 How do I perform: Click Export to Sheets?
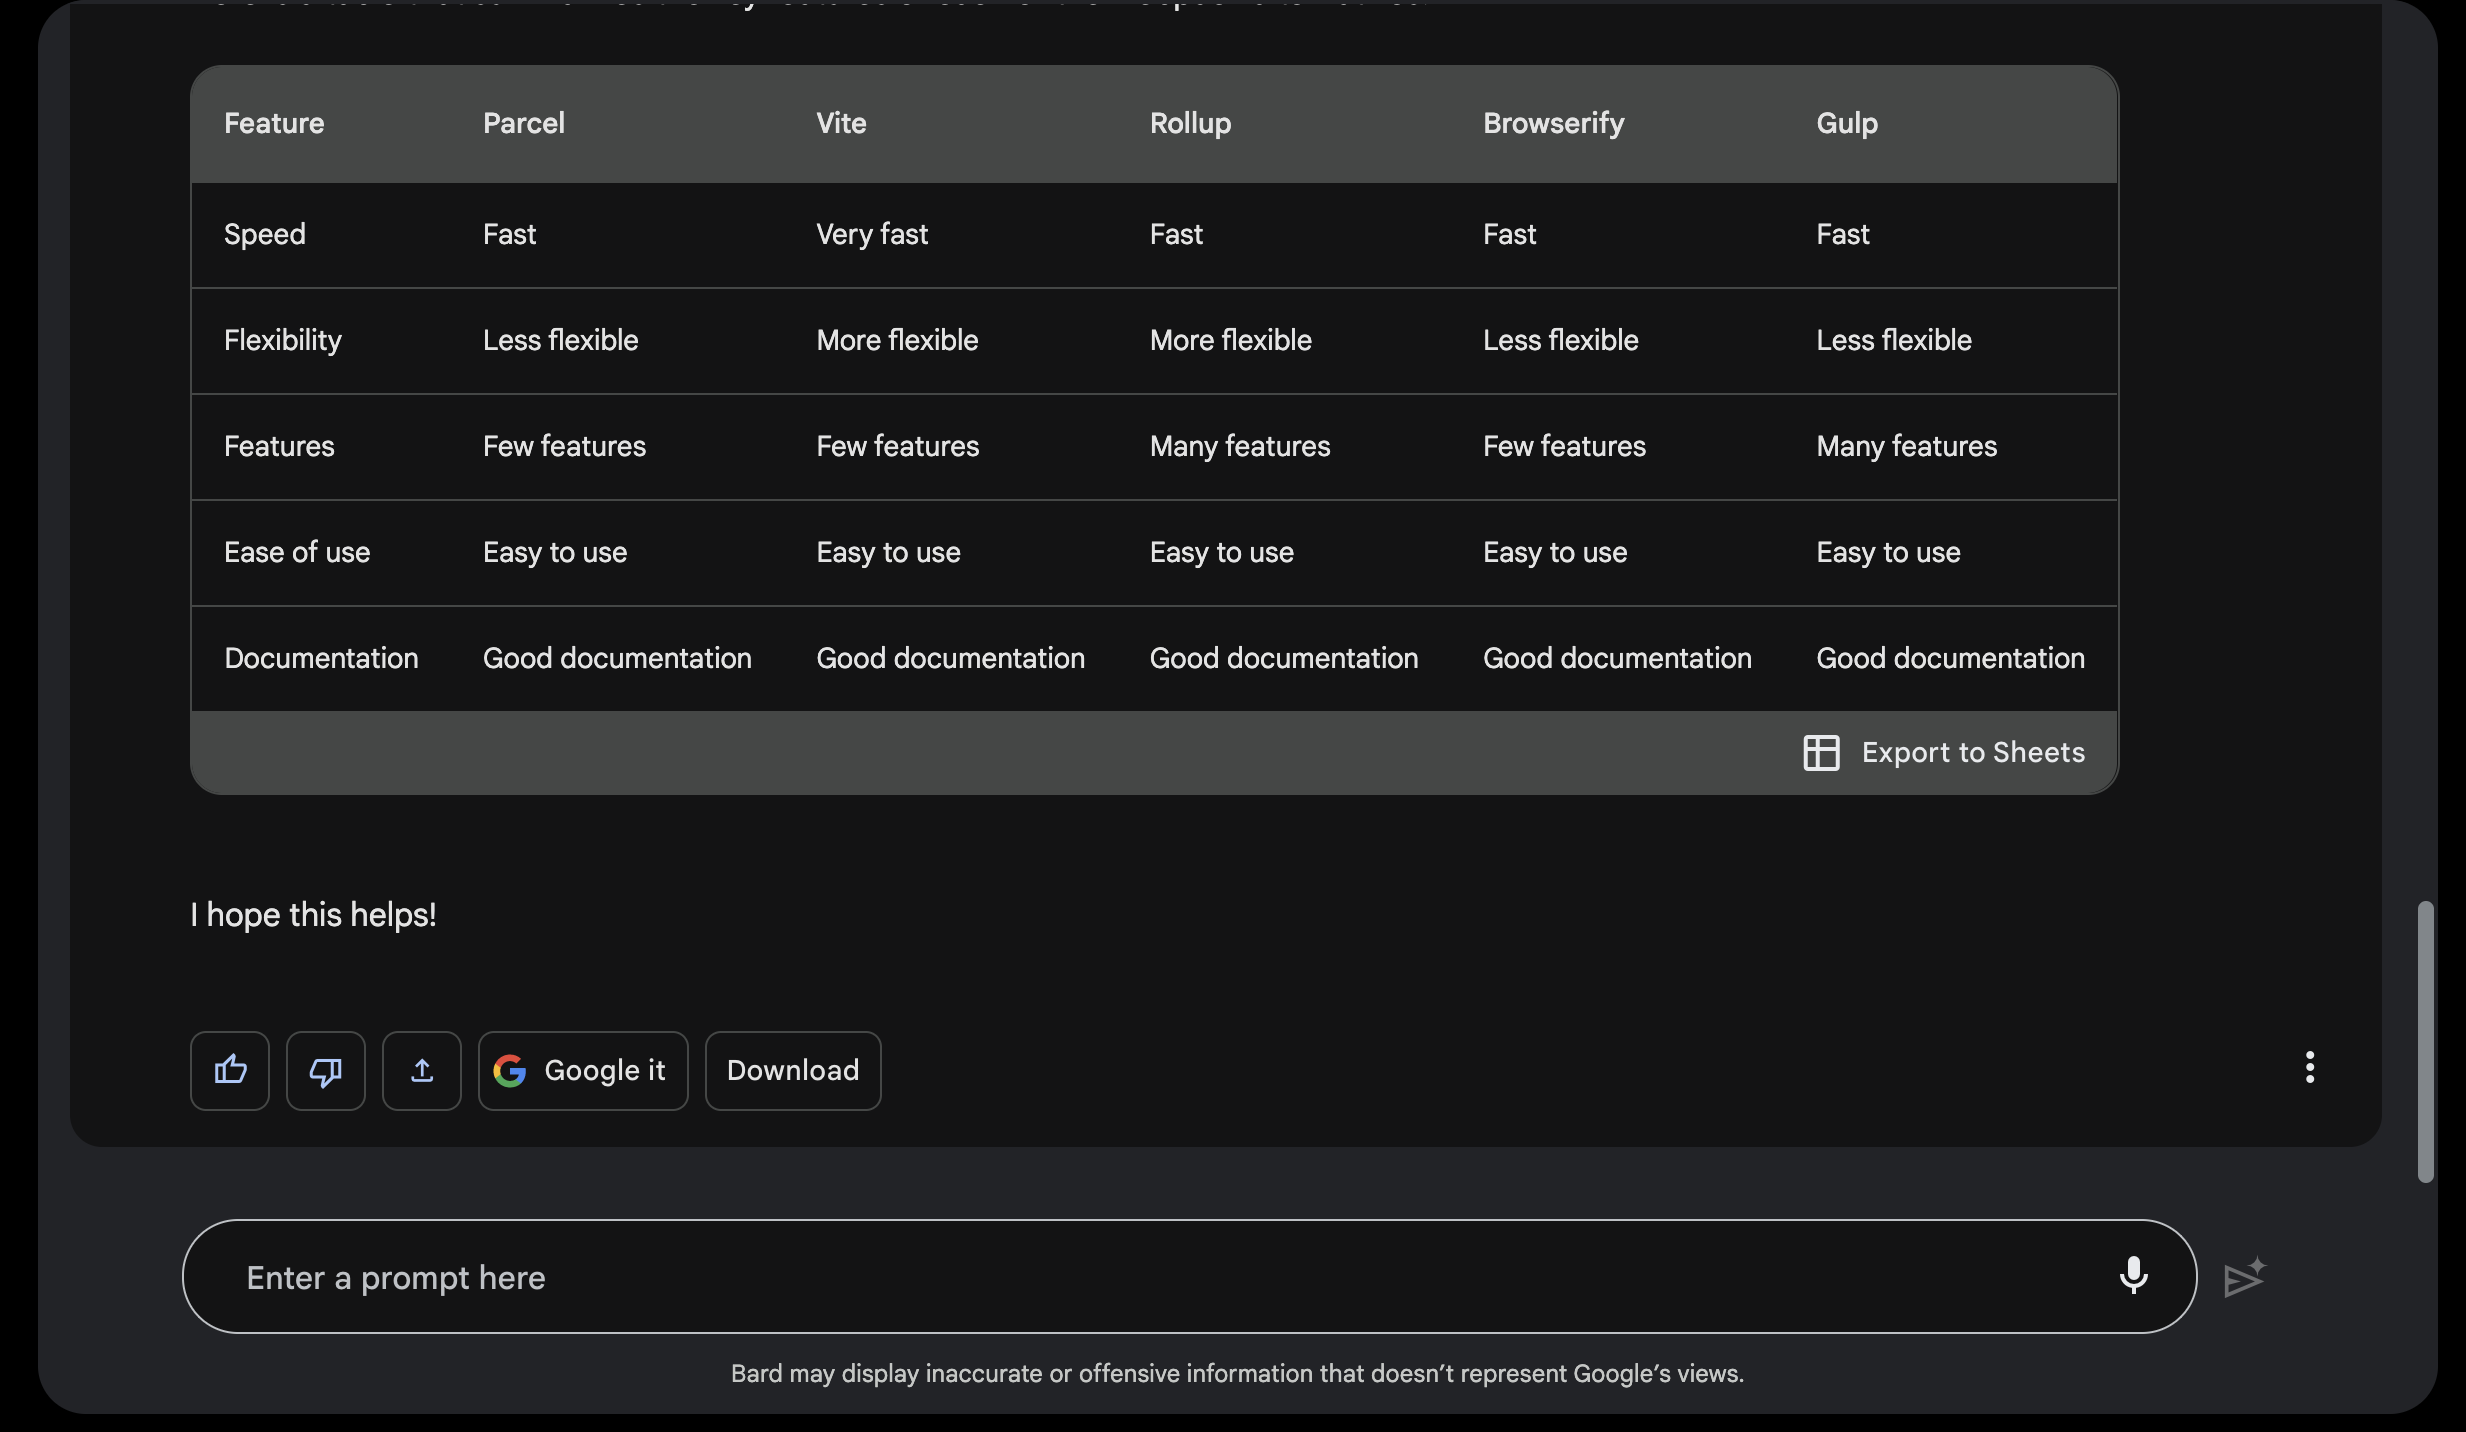tap(1944, 752)
